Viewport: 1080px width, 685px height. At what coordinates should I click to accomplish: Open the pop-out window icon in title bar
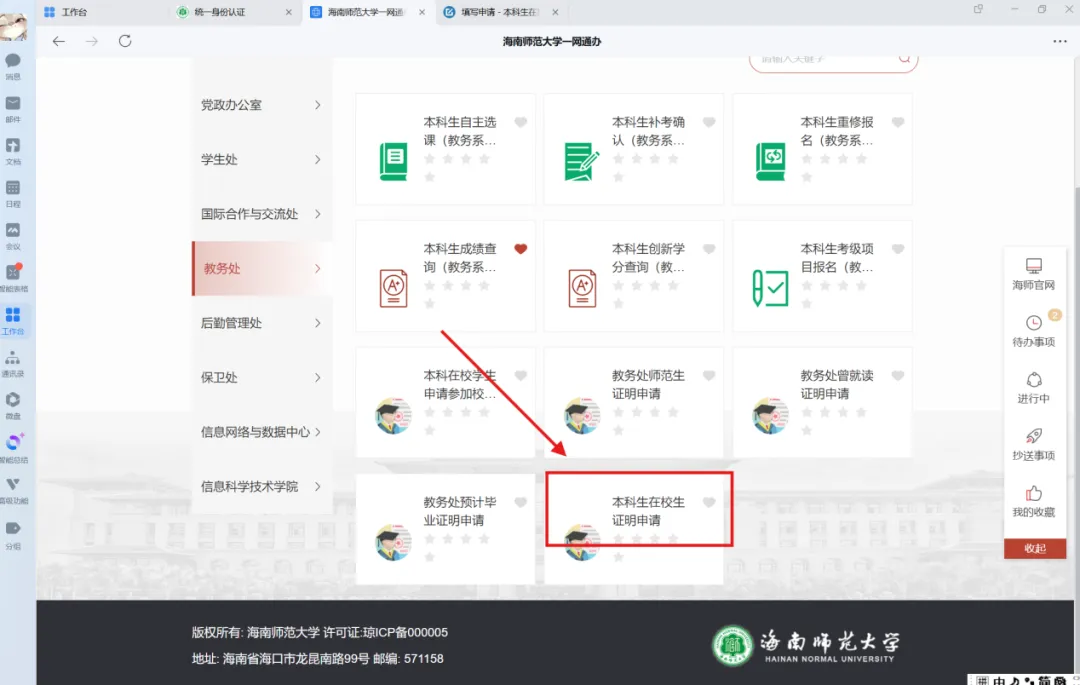coord(978,9)
